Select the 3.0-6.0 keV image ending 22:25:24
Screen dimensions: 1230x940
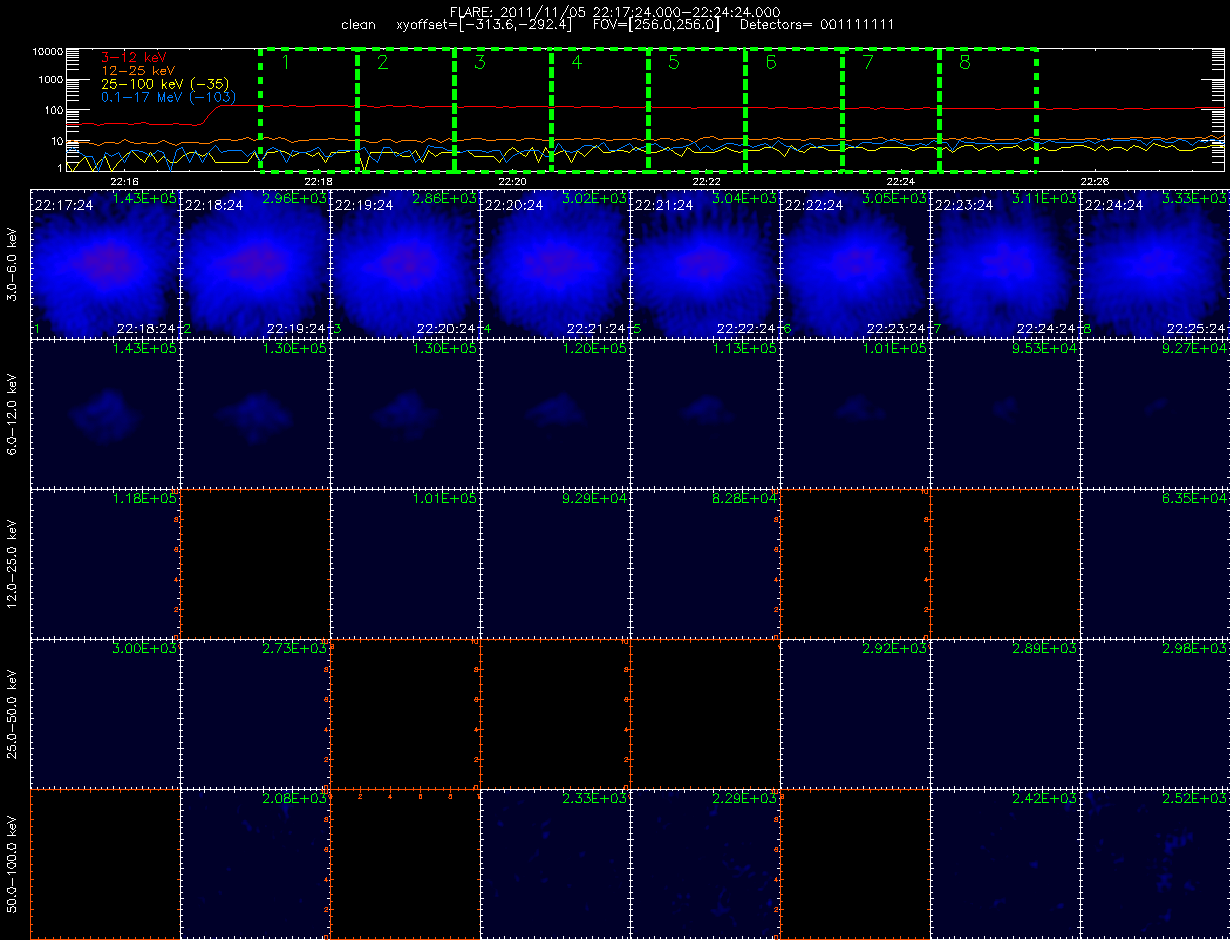[x=1155, y=263]
